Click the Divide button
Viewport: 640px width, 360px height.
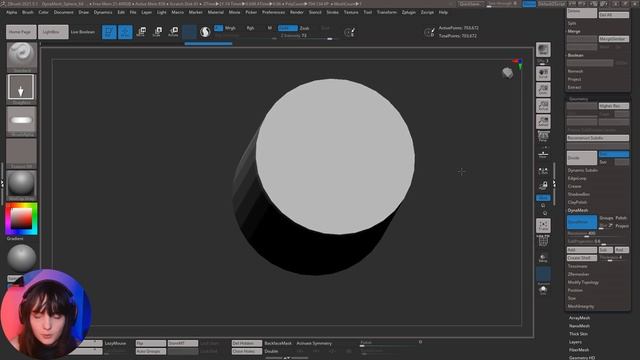click(x=582, y=158)
